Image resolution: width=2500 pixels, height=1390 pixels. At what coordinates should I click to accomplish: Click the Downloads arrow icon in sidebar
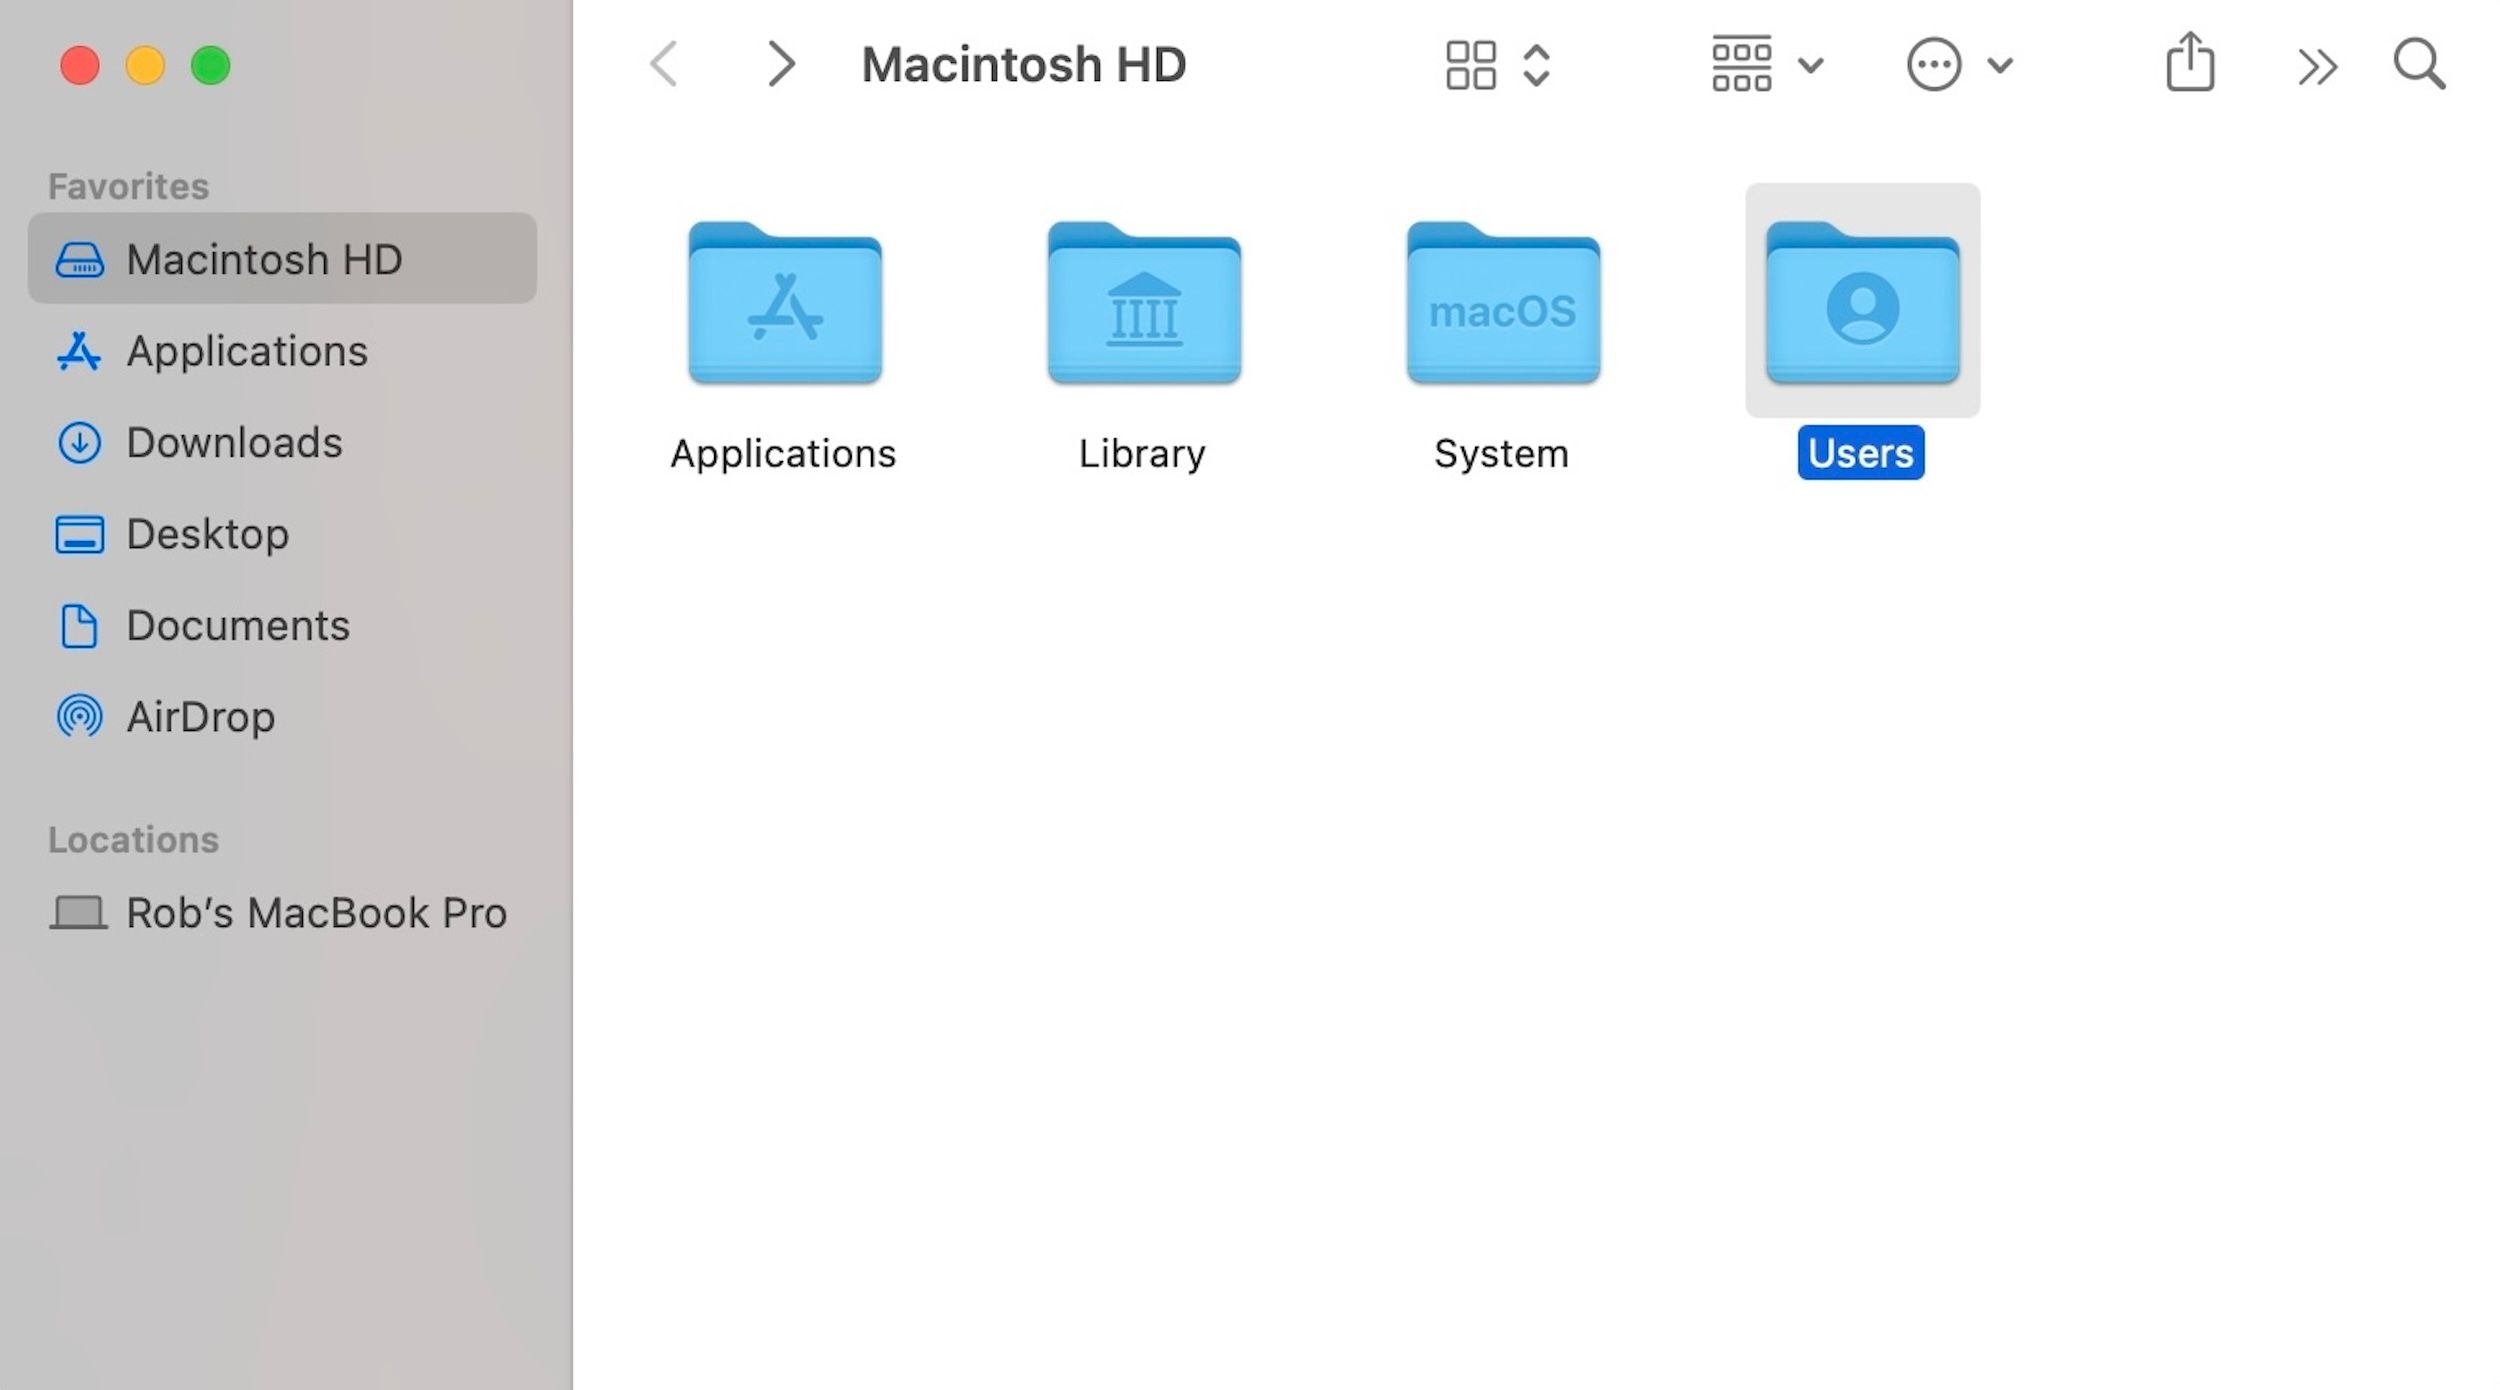79,443
